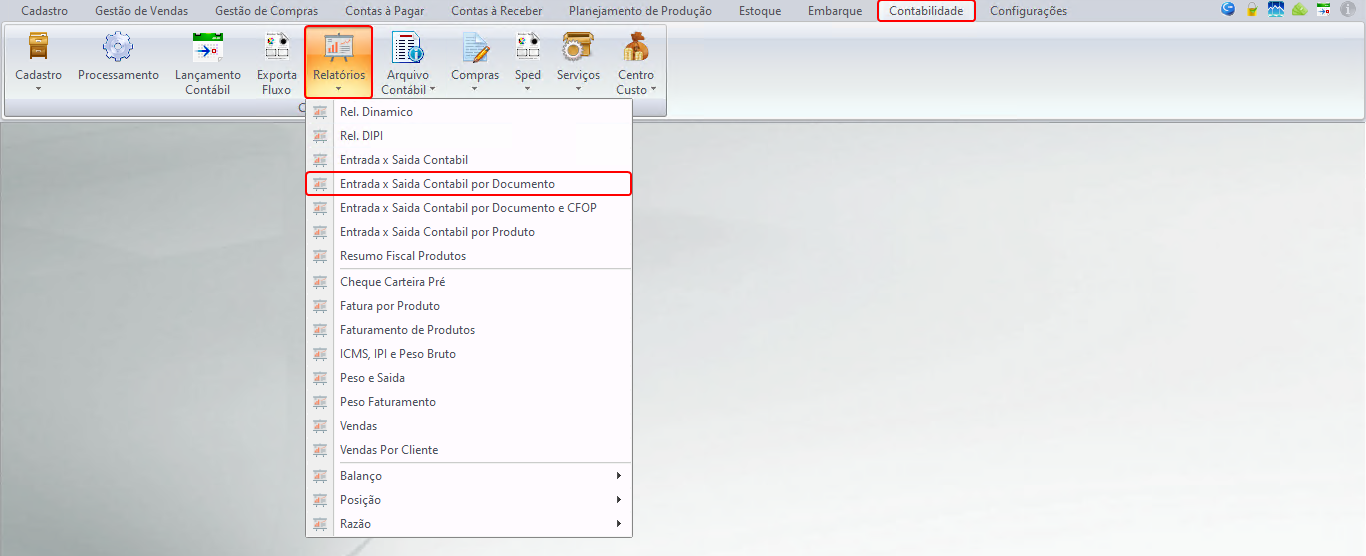
Task: Click the Exporta Fluxo icon
Action: (x=277, y=48)
